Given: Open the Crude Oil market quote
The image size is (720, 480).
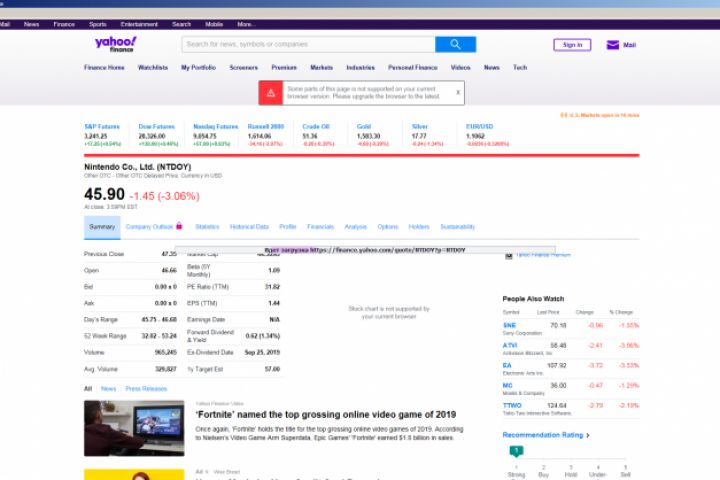Looking at the screenshot, I should point(316,126).
